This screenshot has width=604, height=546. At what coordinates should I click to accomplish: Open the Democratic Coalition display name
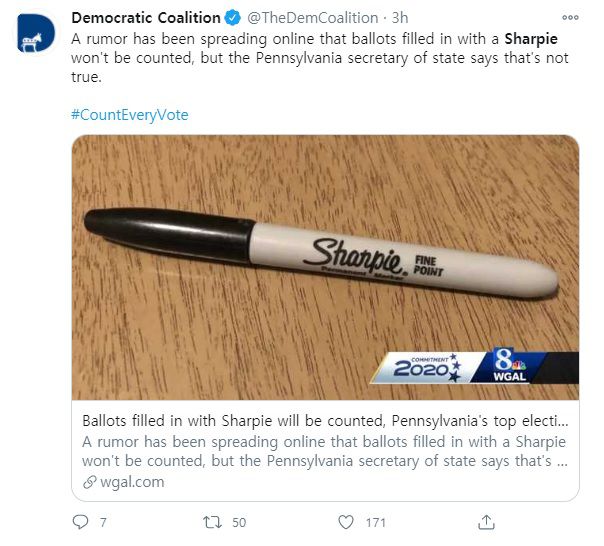tap(145, 17)
